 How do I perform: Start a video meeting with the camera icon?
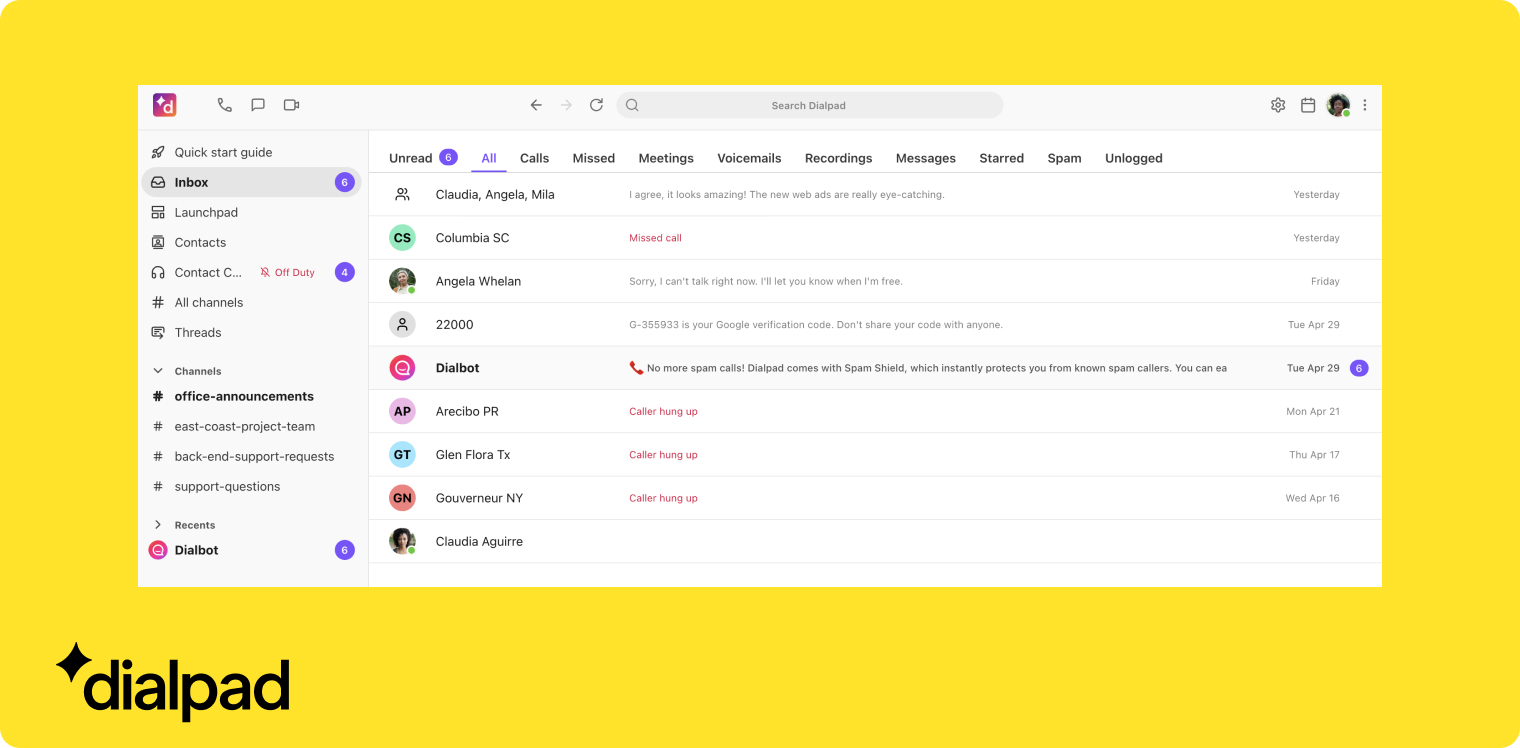[291, 105]
